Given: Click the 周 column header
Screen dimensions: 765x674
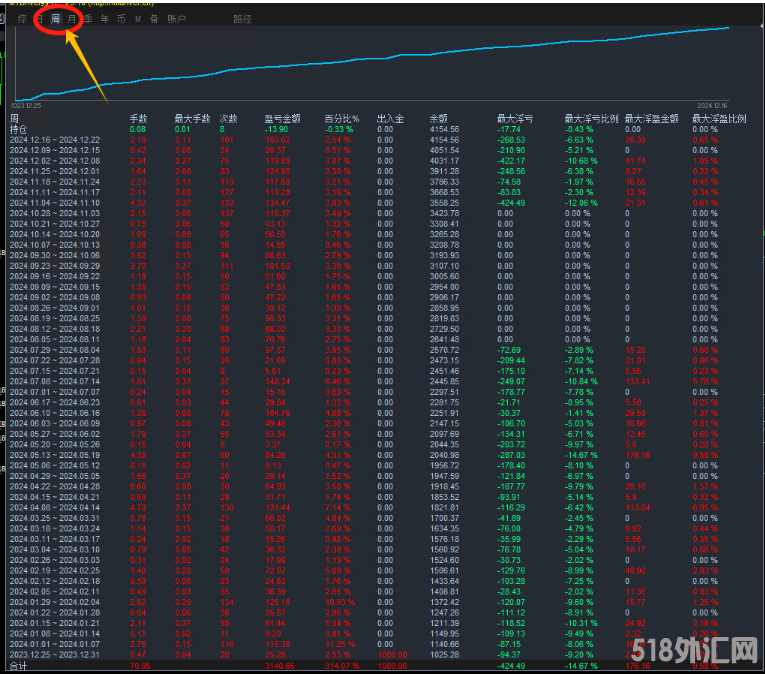Looking at the screenshot, I should pyautogui.click(x=14, y=119).
